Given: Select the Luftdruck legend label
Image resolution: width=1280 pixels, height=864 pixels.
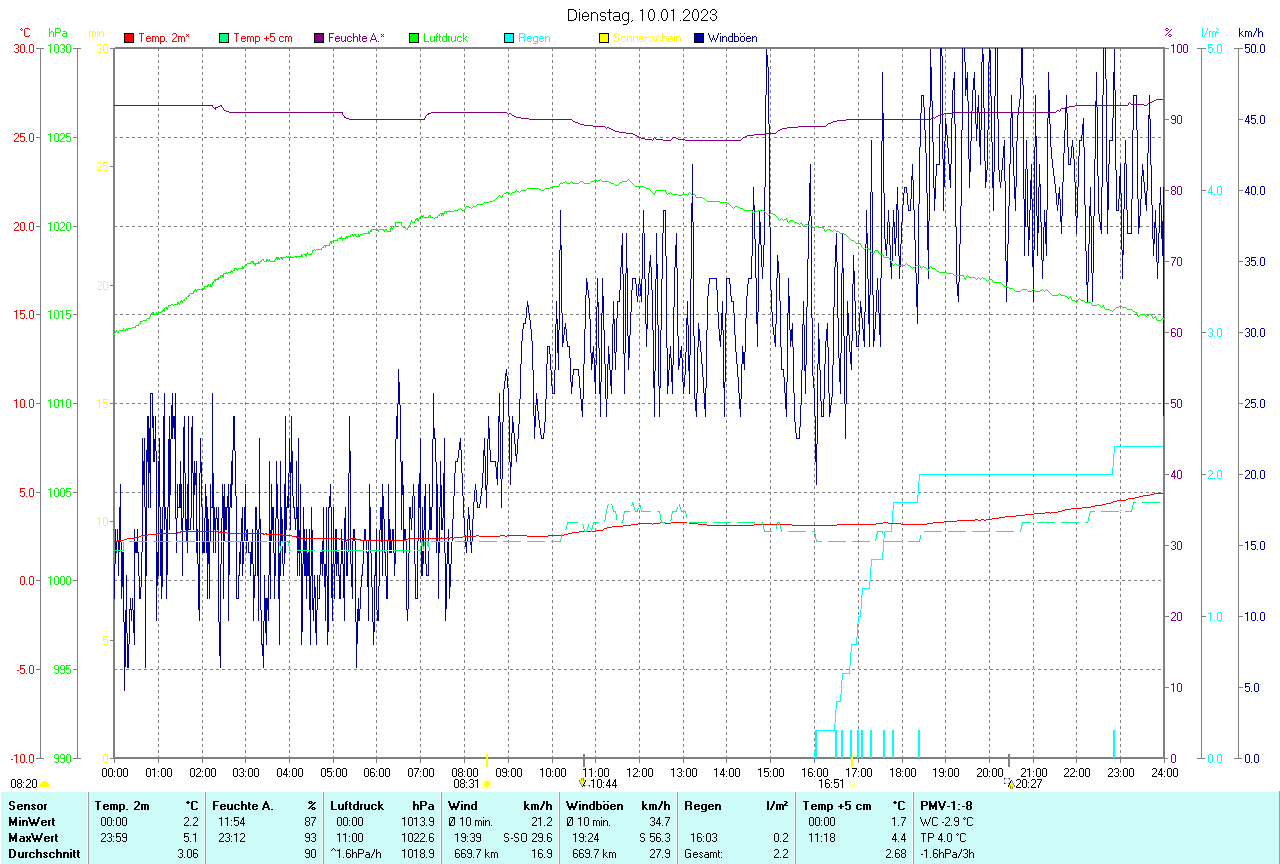Looking at the screenshot, I should [x=446, y=38].
